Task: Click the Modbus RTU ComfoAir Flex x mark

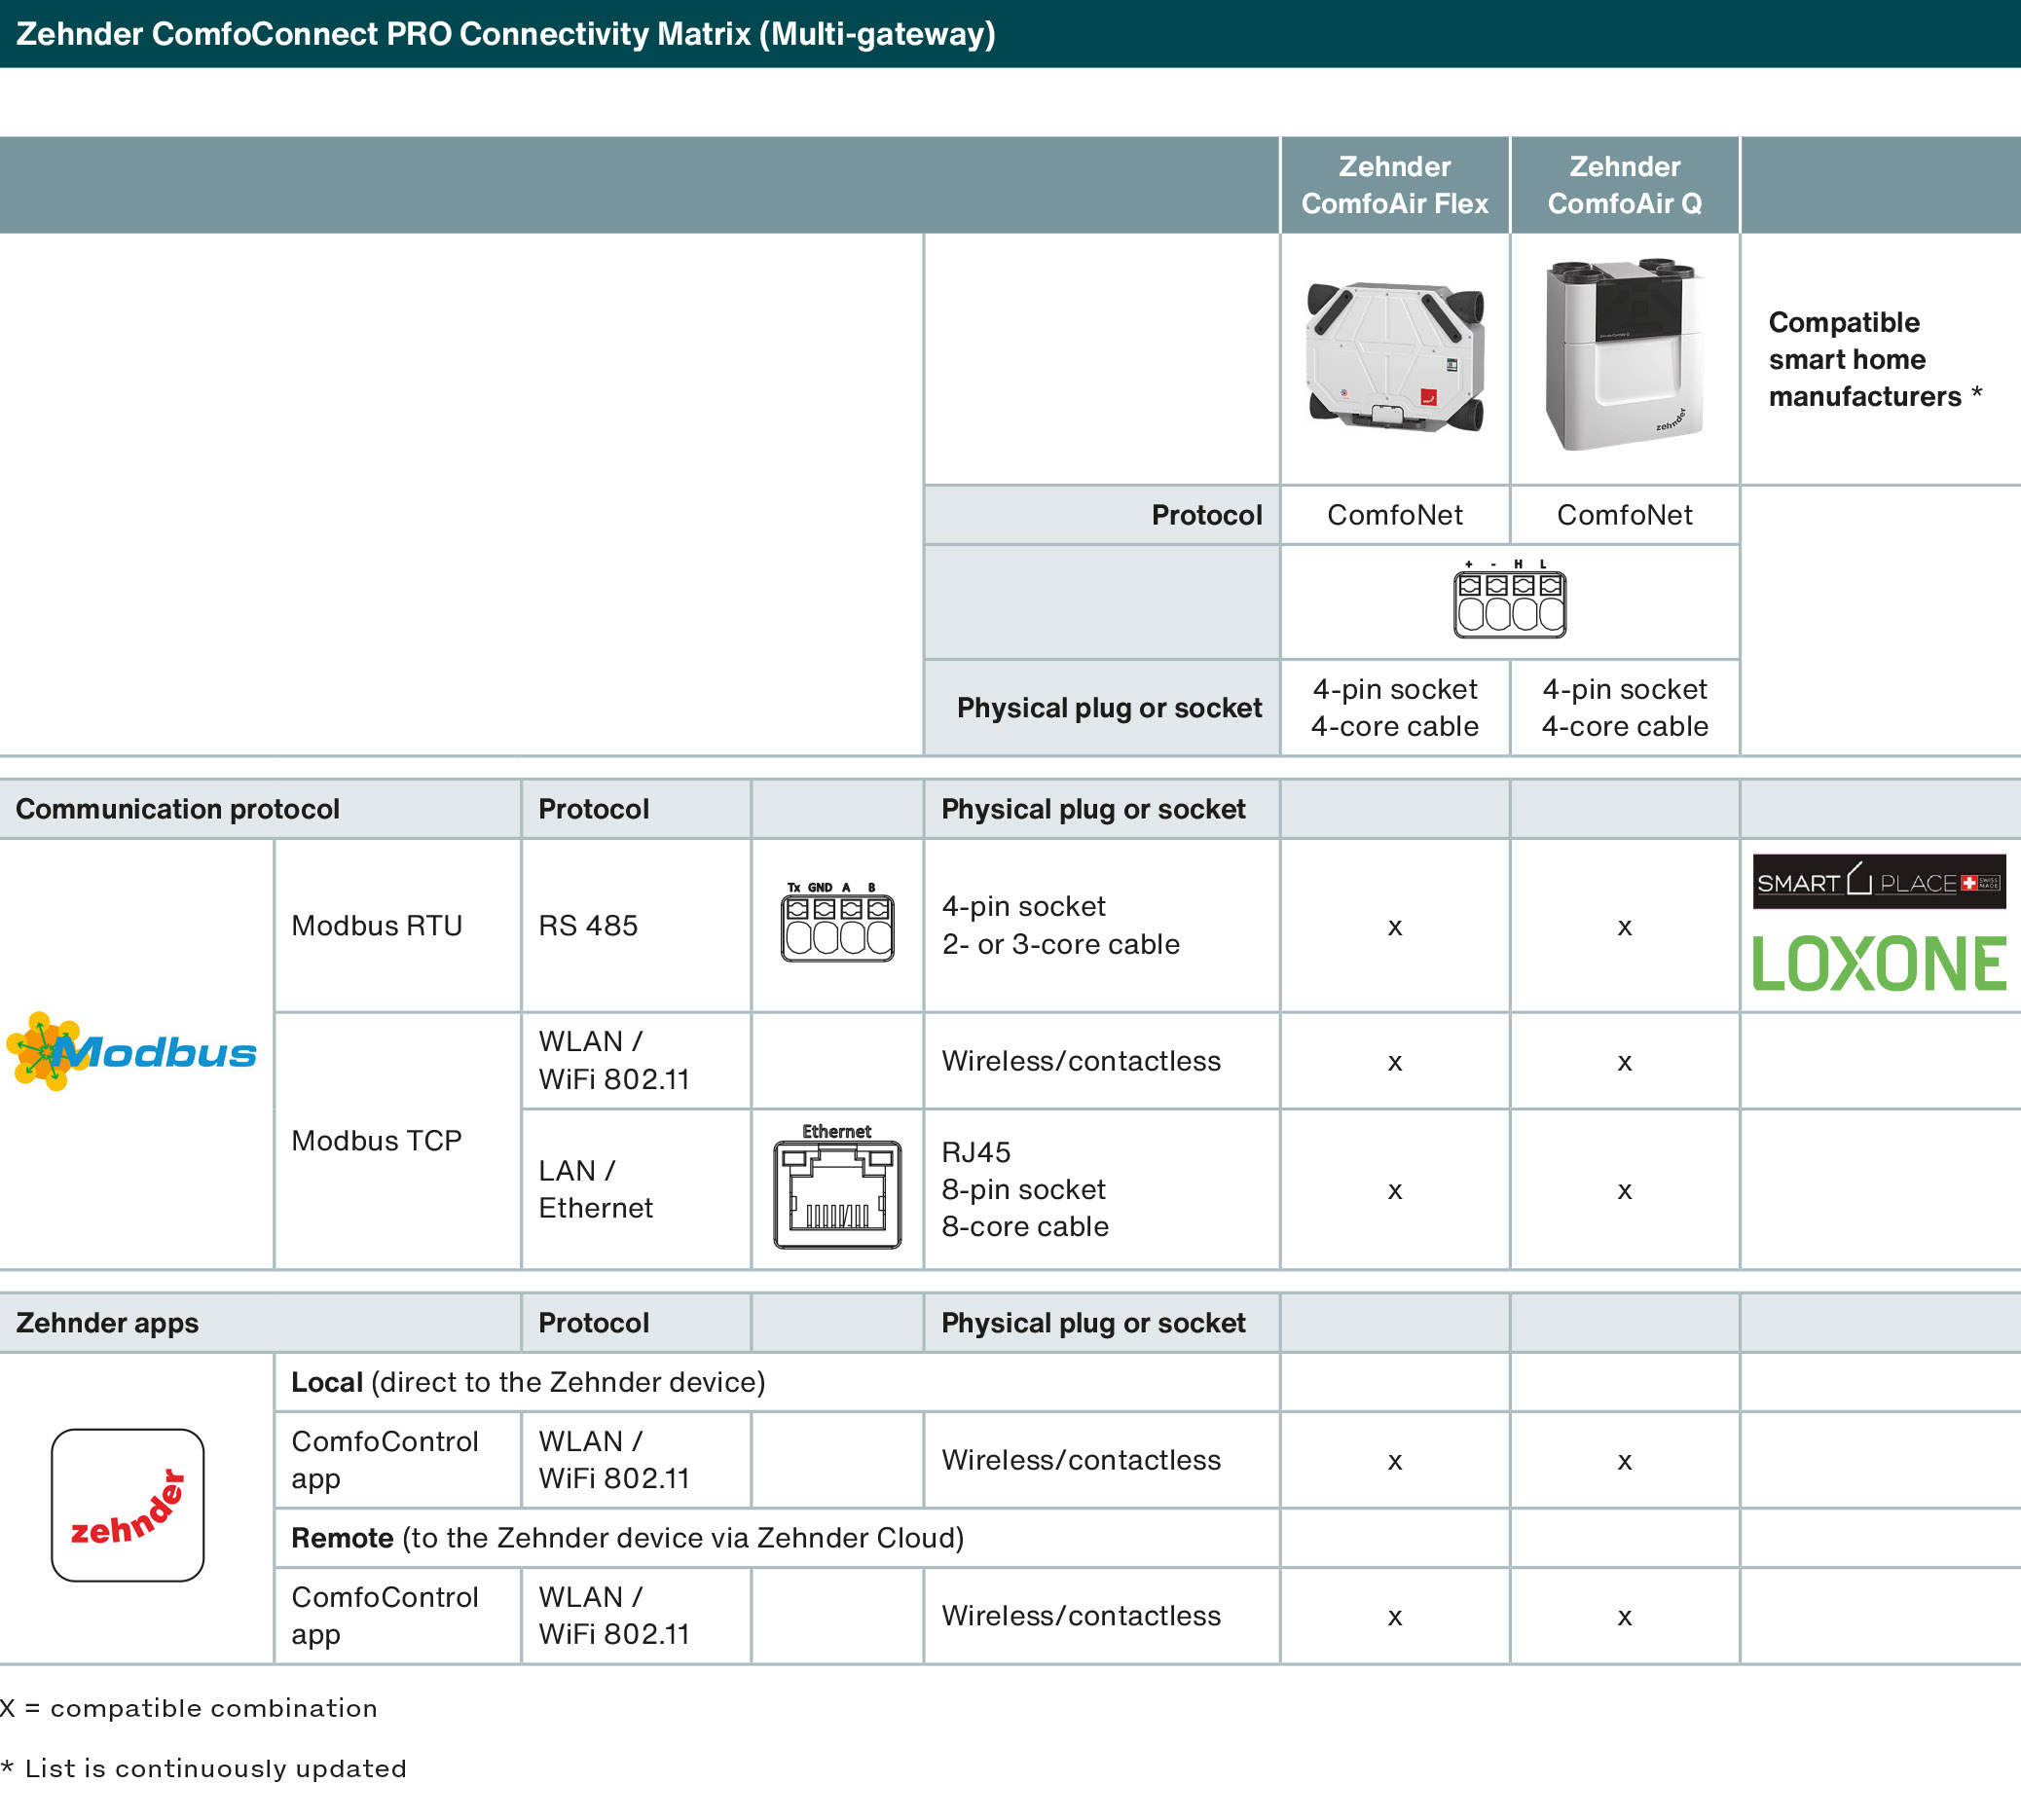Action: pos(1394,927)
